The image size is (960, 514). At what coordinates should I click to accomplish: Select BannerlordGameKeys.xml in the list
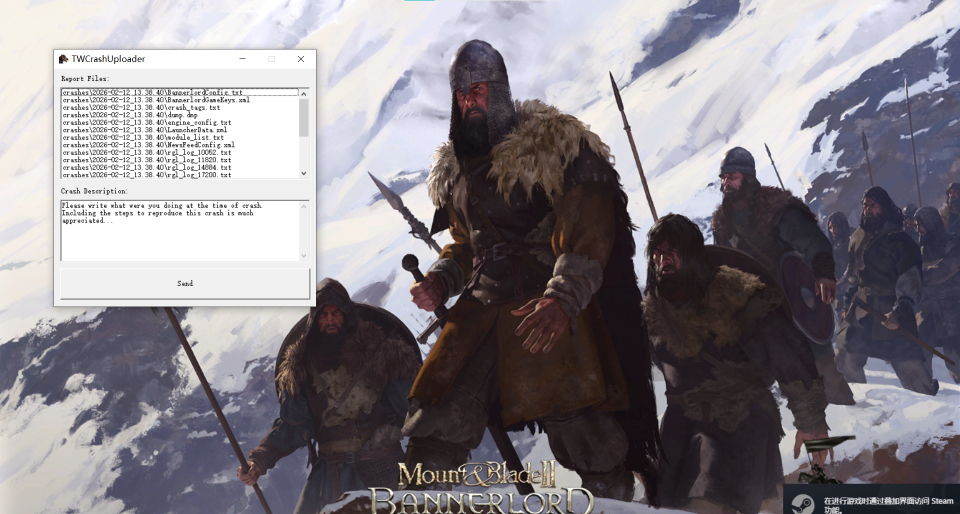coord(155,100)
